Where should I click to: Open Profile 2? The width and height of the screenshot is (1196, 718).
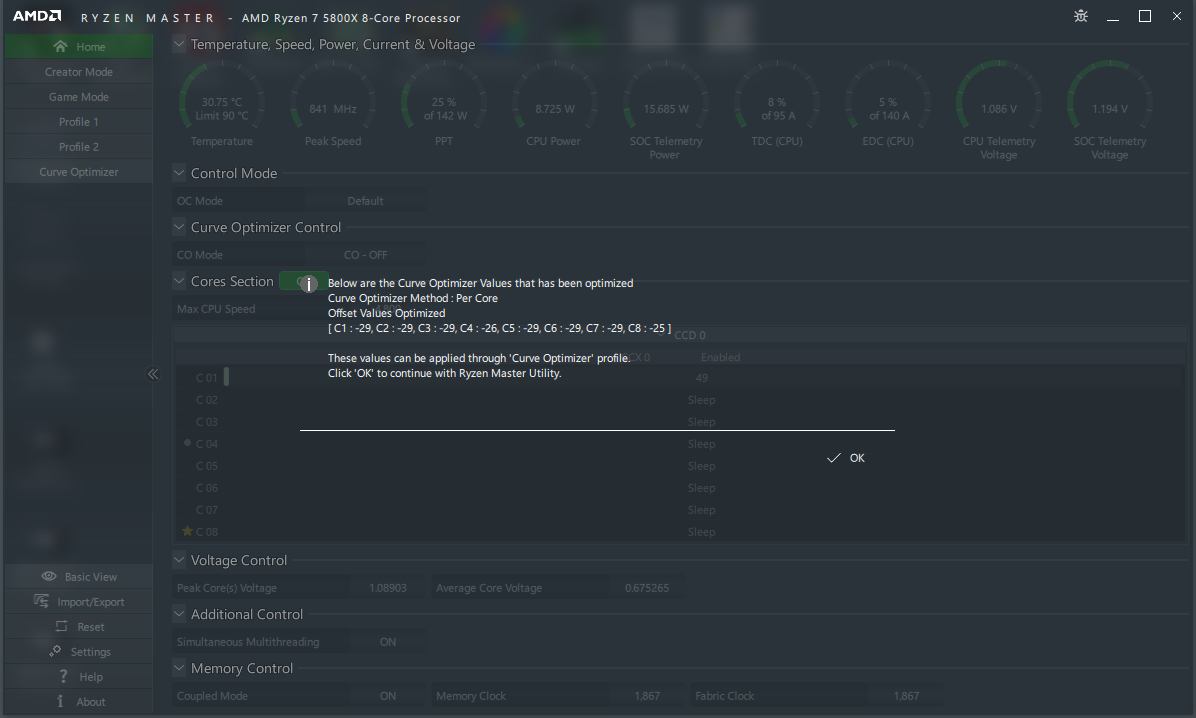(x=79, y=146)
